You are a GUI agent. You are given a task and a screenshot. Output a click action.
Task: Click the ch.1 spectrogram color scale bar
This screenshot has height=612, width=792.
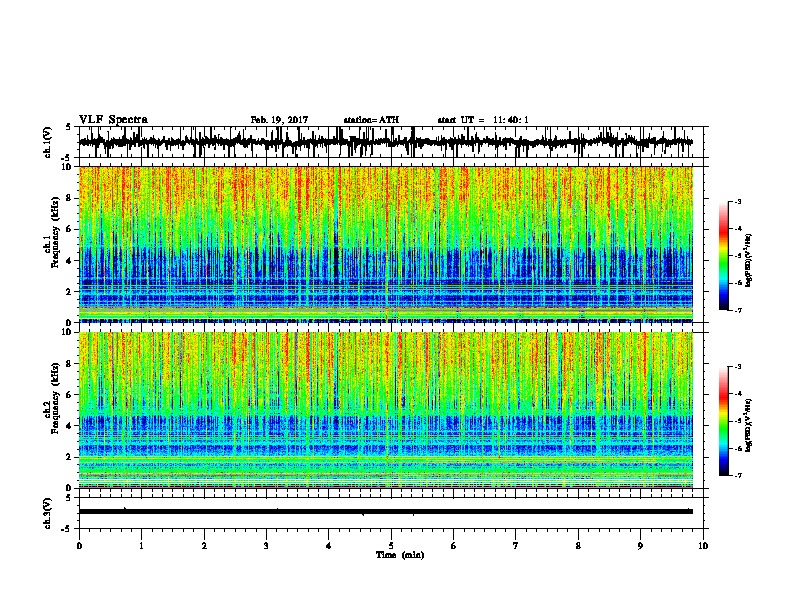click(724, 256)
